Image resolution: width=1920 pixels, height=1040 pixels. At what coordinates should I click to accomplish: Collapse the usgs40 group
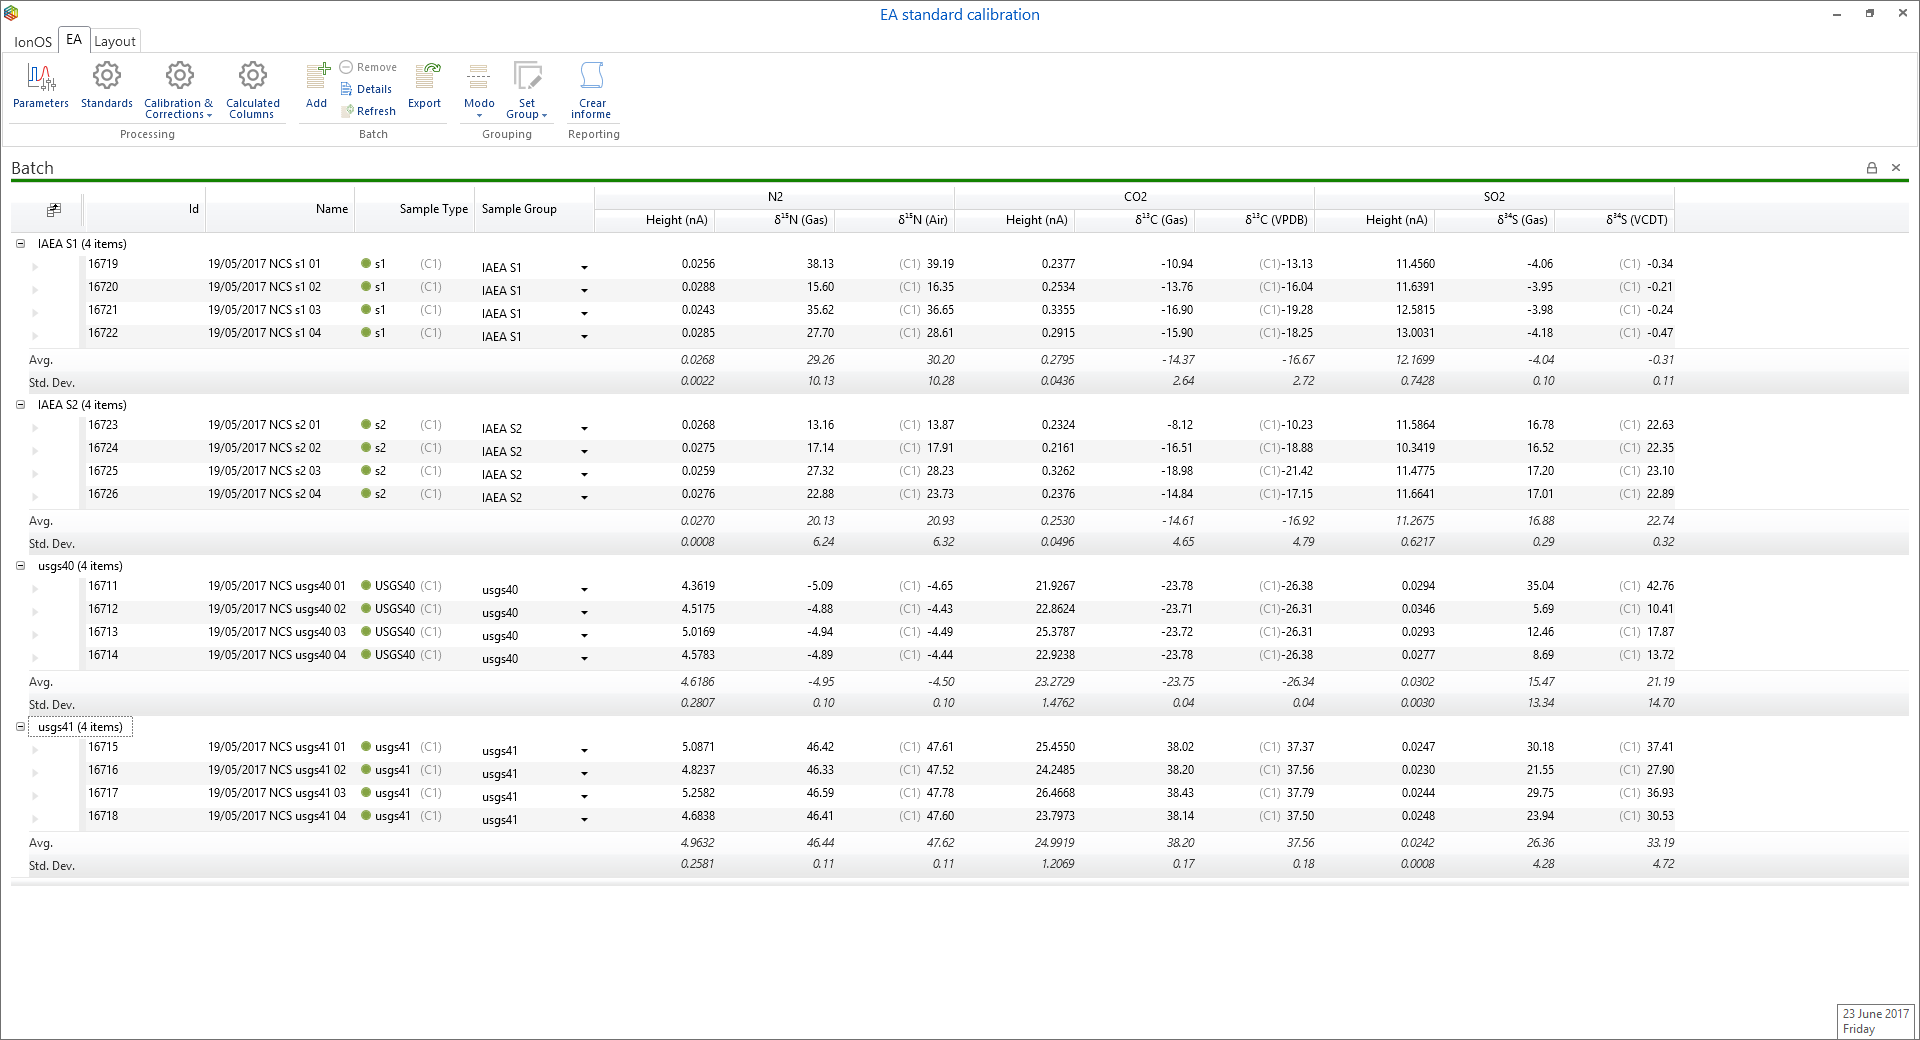pyautogui.click(x=20, y=566)
